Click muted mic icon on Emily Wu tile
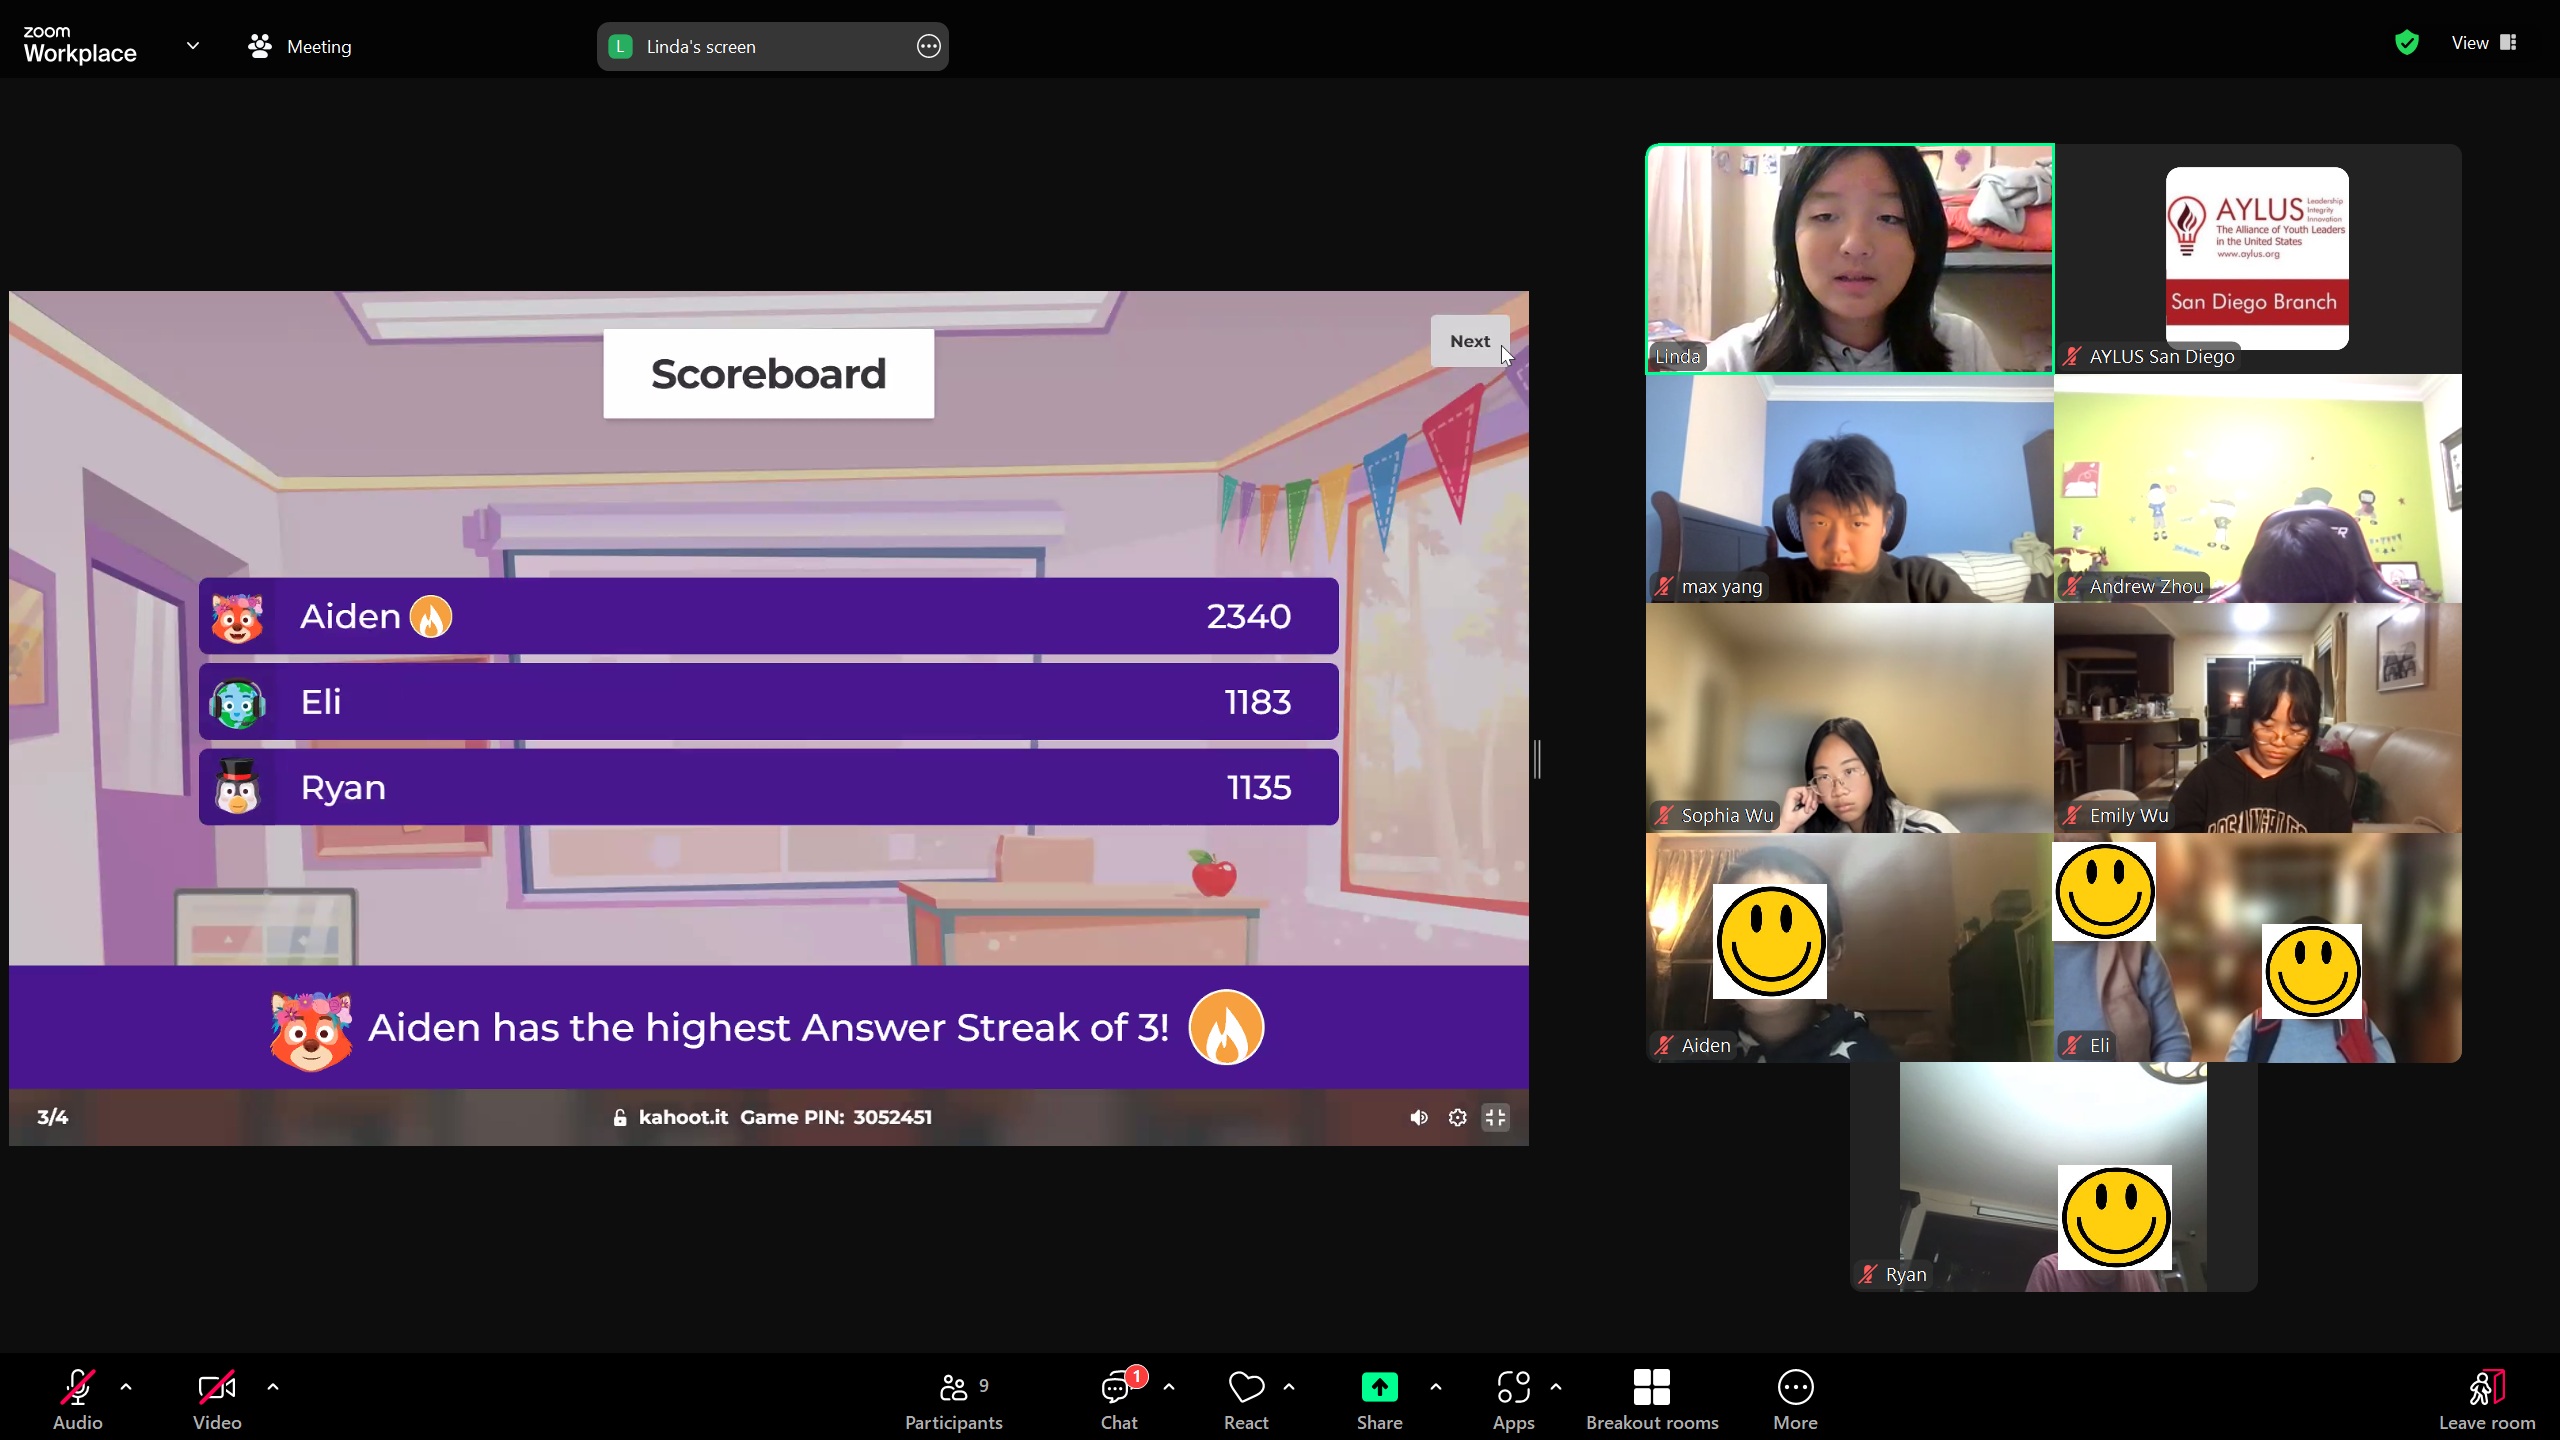The height and width of the screenshot is (1440, 2560). pyautogui.click(x=2072, y=816)
